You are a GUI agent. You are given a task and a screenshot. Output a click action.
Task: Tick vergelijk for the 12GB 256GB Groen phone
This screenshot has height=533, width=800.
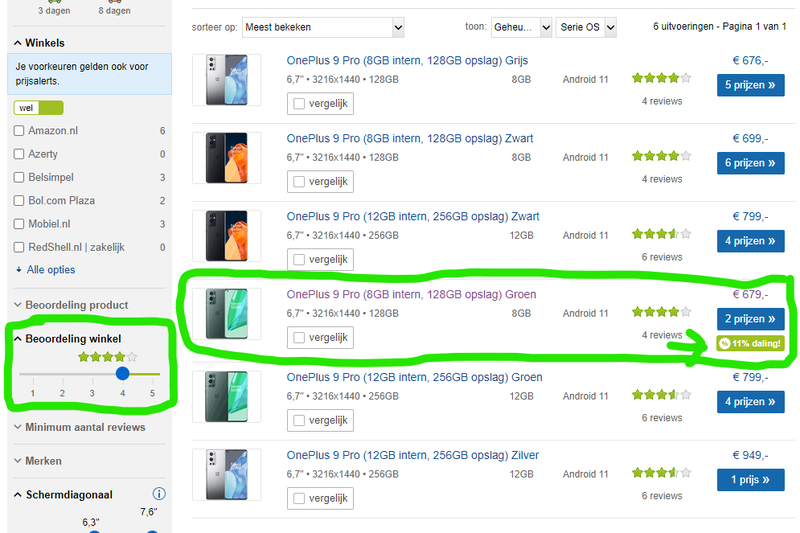point(299,420)
